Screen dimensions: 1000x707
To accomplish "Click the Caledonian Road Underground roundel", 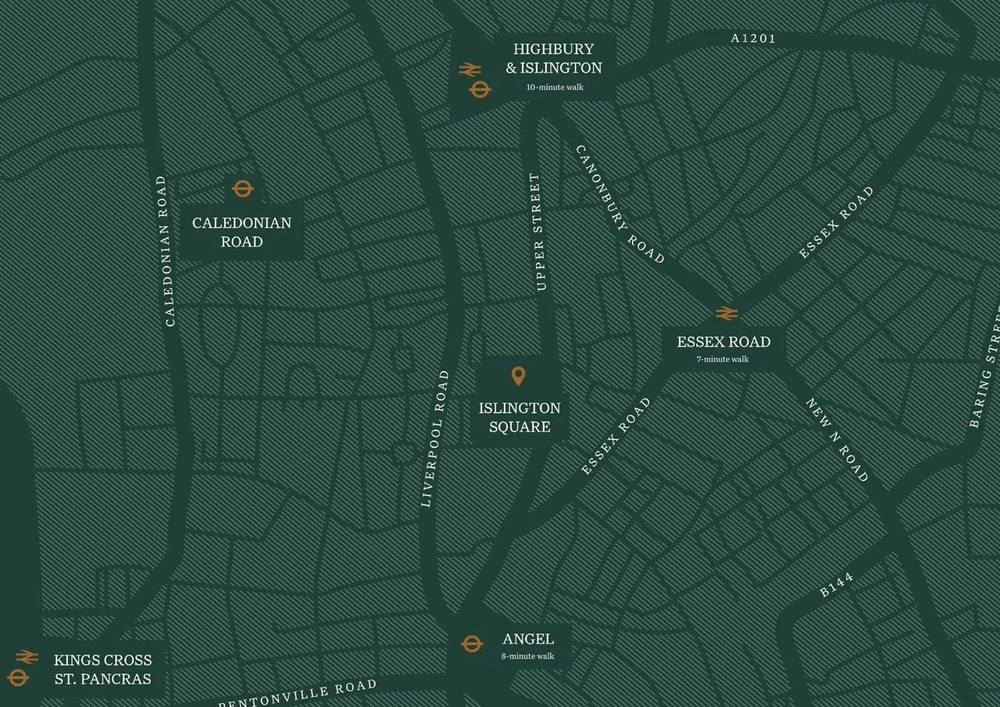I will point(241,186).
